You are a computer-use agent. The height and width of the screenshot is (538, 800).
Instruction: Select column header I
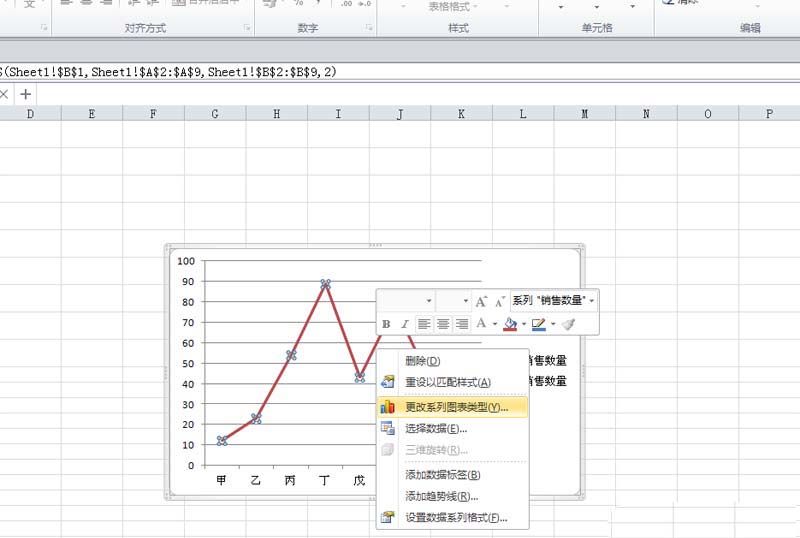(x=338, y=114)
